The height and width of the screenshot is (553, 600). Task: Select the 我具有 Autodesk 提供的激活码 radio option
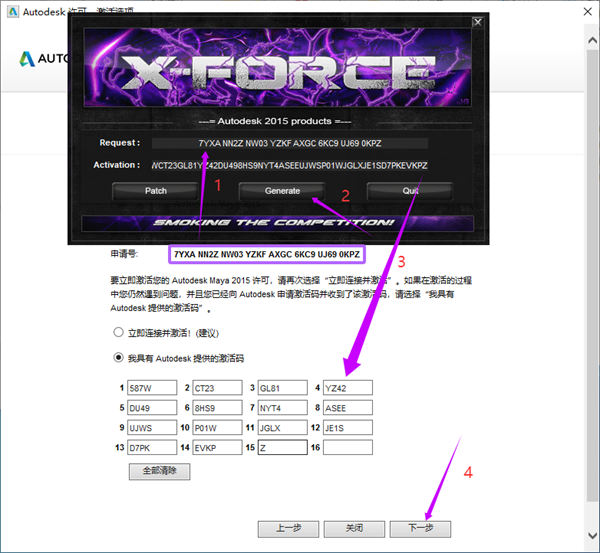click(119, 356)
